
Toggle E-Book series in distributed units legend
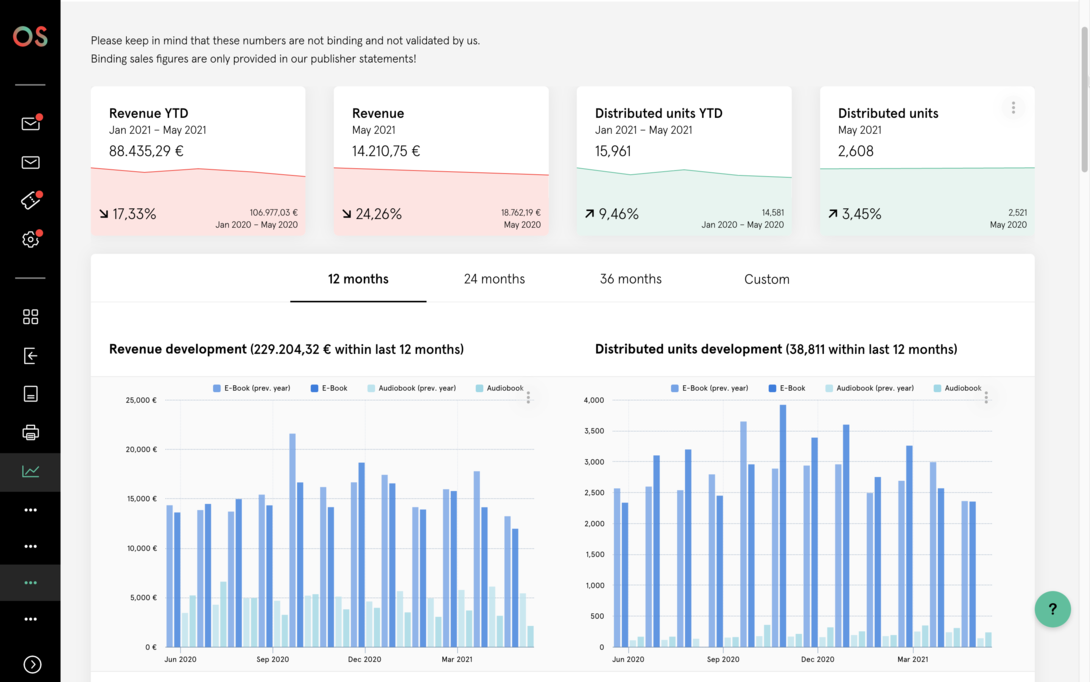(786, 388)
